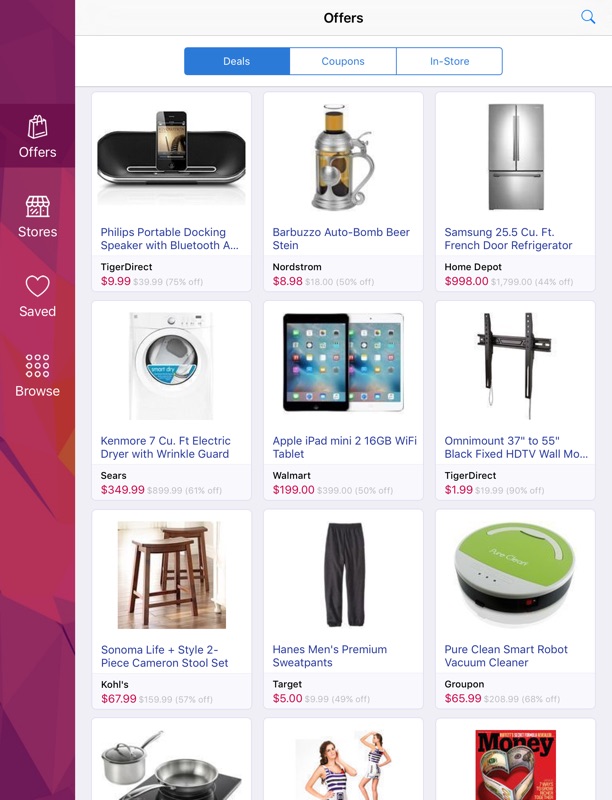Open the Stores storefront icon
Viewport: 612px width, 800px height.
(x=37, y=207)
